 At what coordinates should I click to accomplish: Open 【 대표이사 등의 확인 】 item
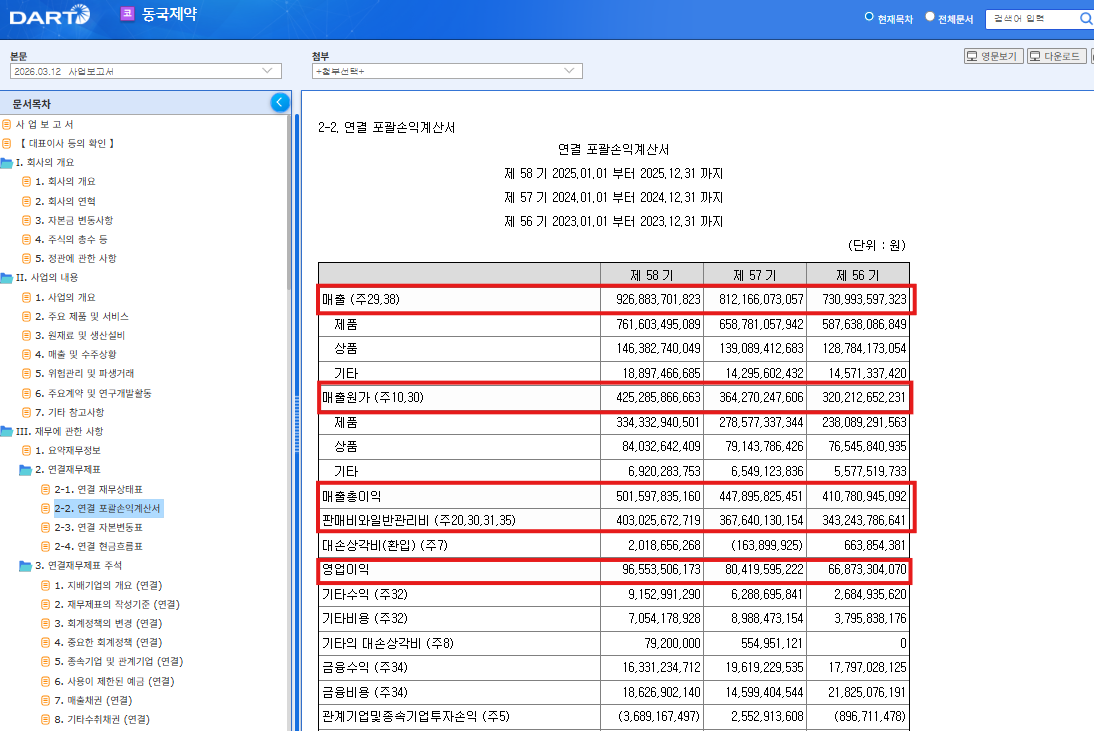coord(66,144)
